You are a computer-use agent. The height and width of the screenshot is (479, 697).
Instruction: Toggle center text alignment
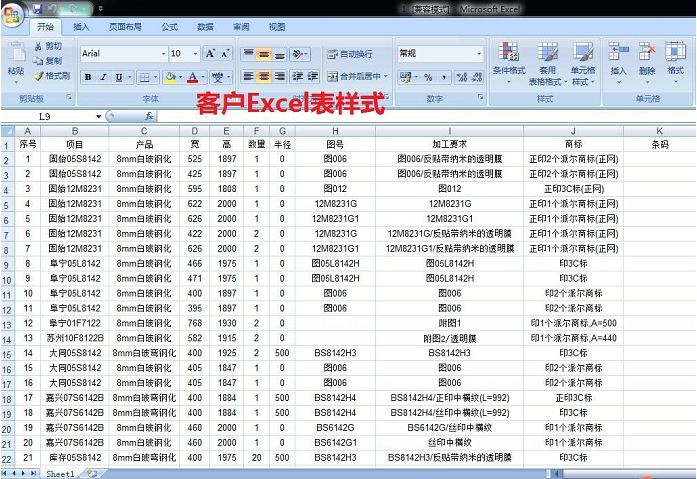point(264,76)
